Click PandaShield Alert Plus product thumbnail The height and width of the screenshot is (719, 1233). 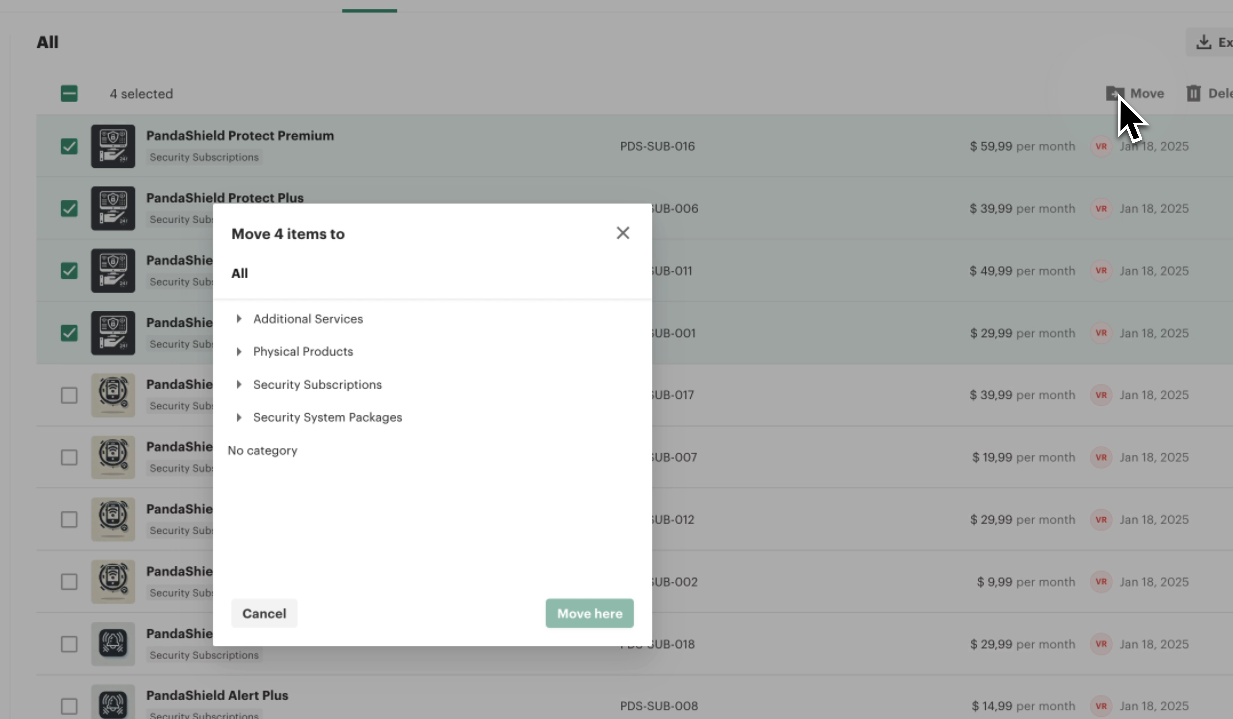click(113, 702)
